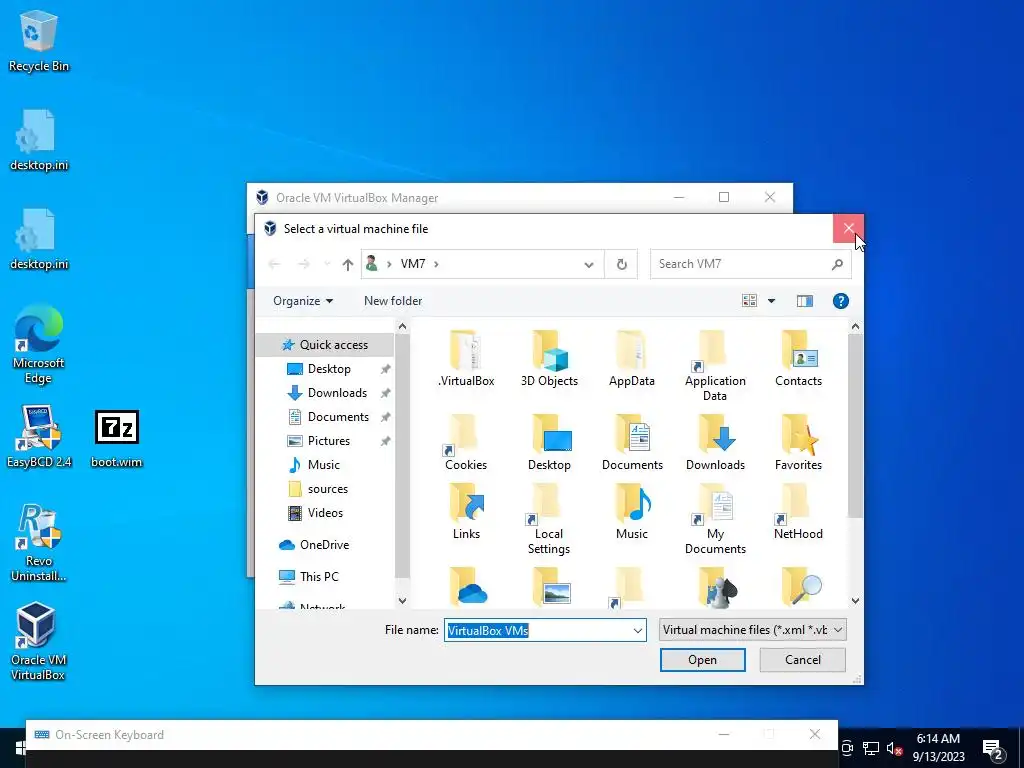Select the Downloads folder in file list

714,442
